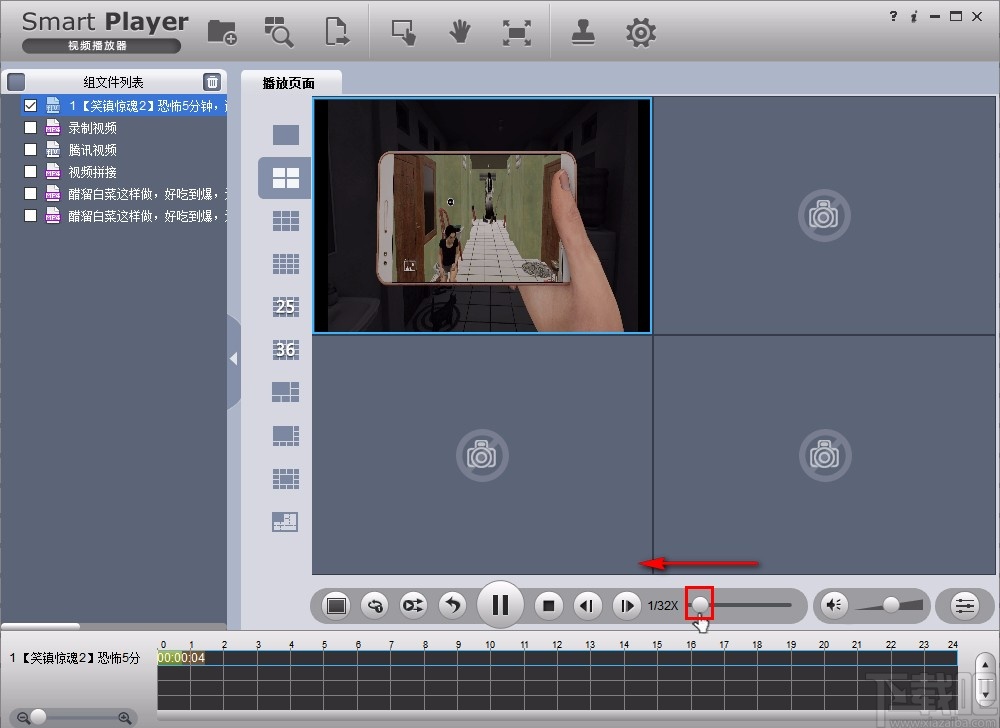Click the fullscreen fit icon in toolbar
The width and height of the screenshot is (1000, 728).
(516, 32)
